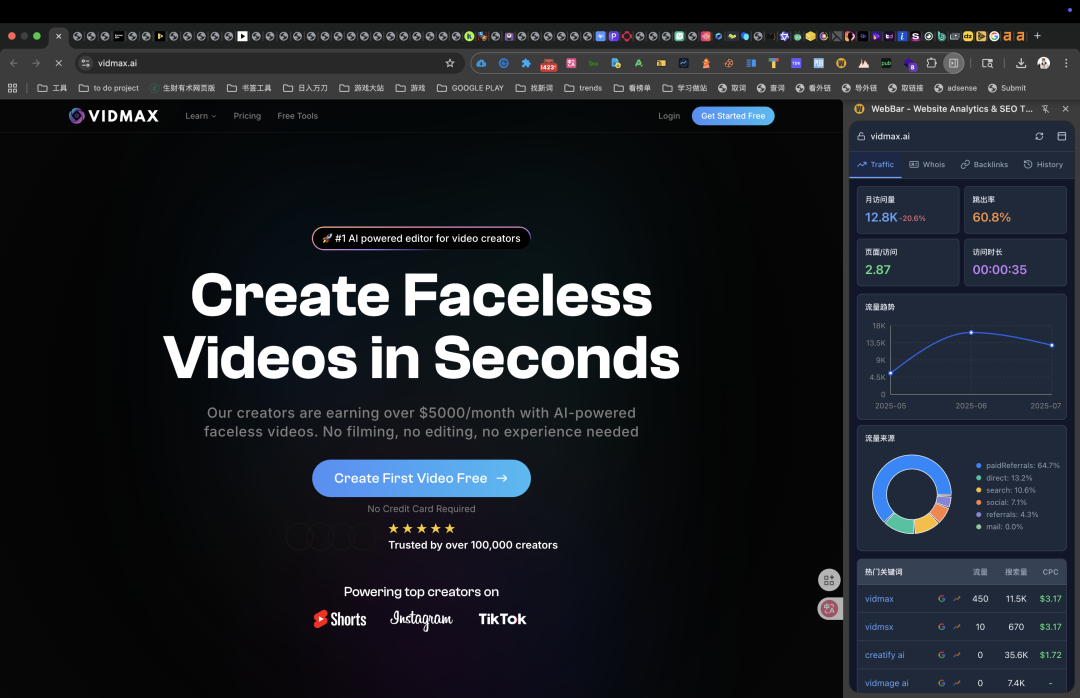Open the Chrome side panel toggle icon

953,63
